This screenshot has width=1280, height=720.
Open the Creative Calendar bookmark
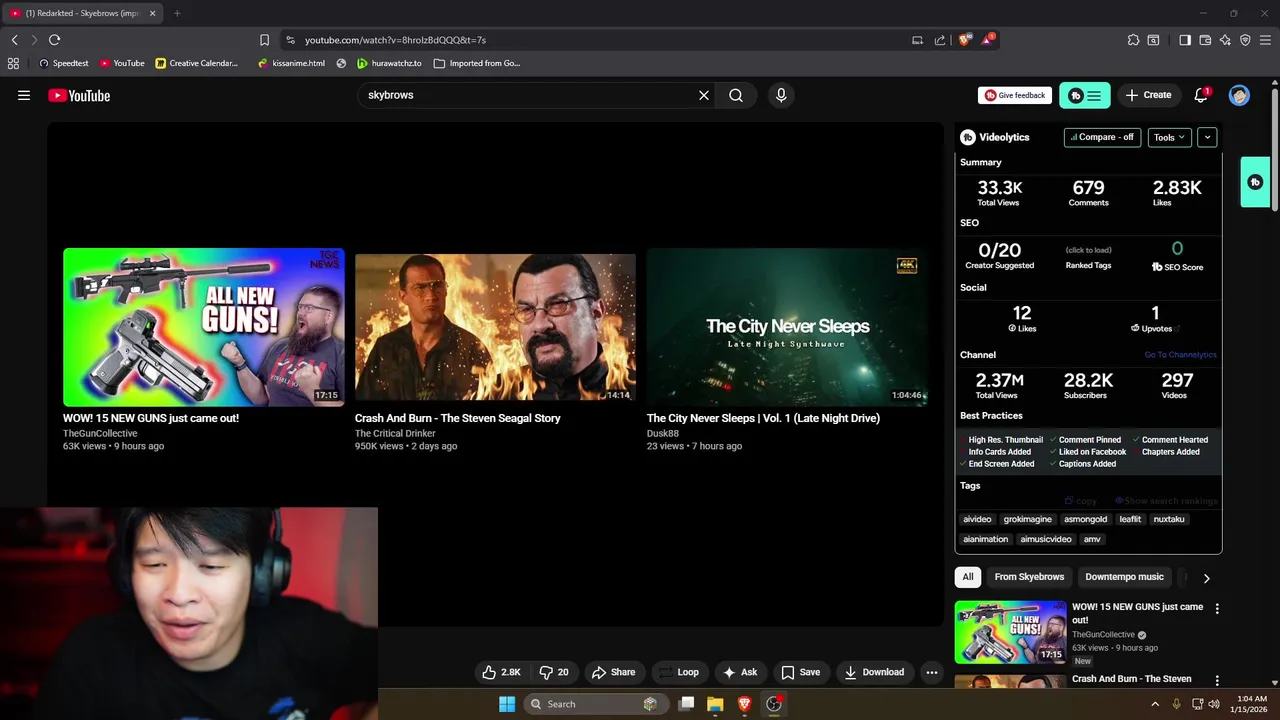click(x=197, y=63)
